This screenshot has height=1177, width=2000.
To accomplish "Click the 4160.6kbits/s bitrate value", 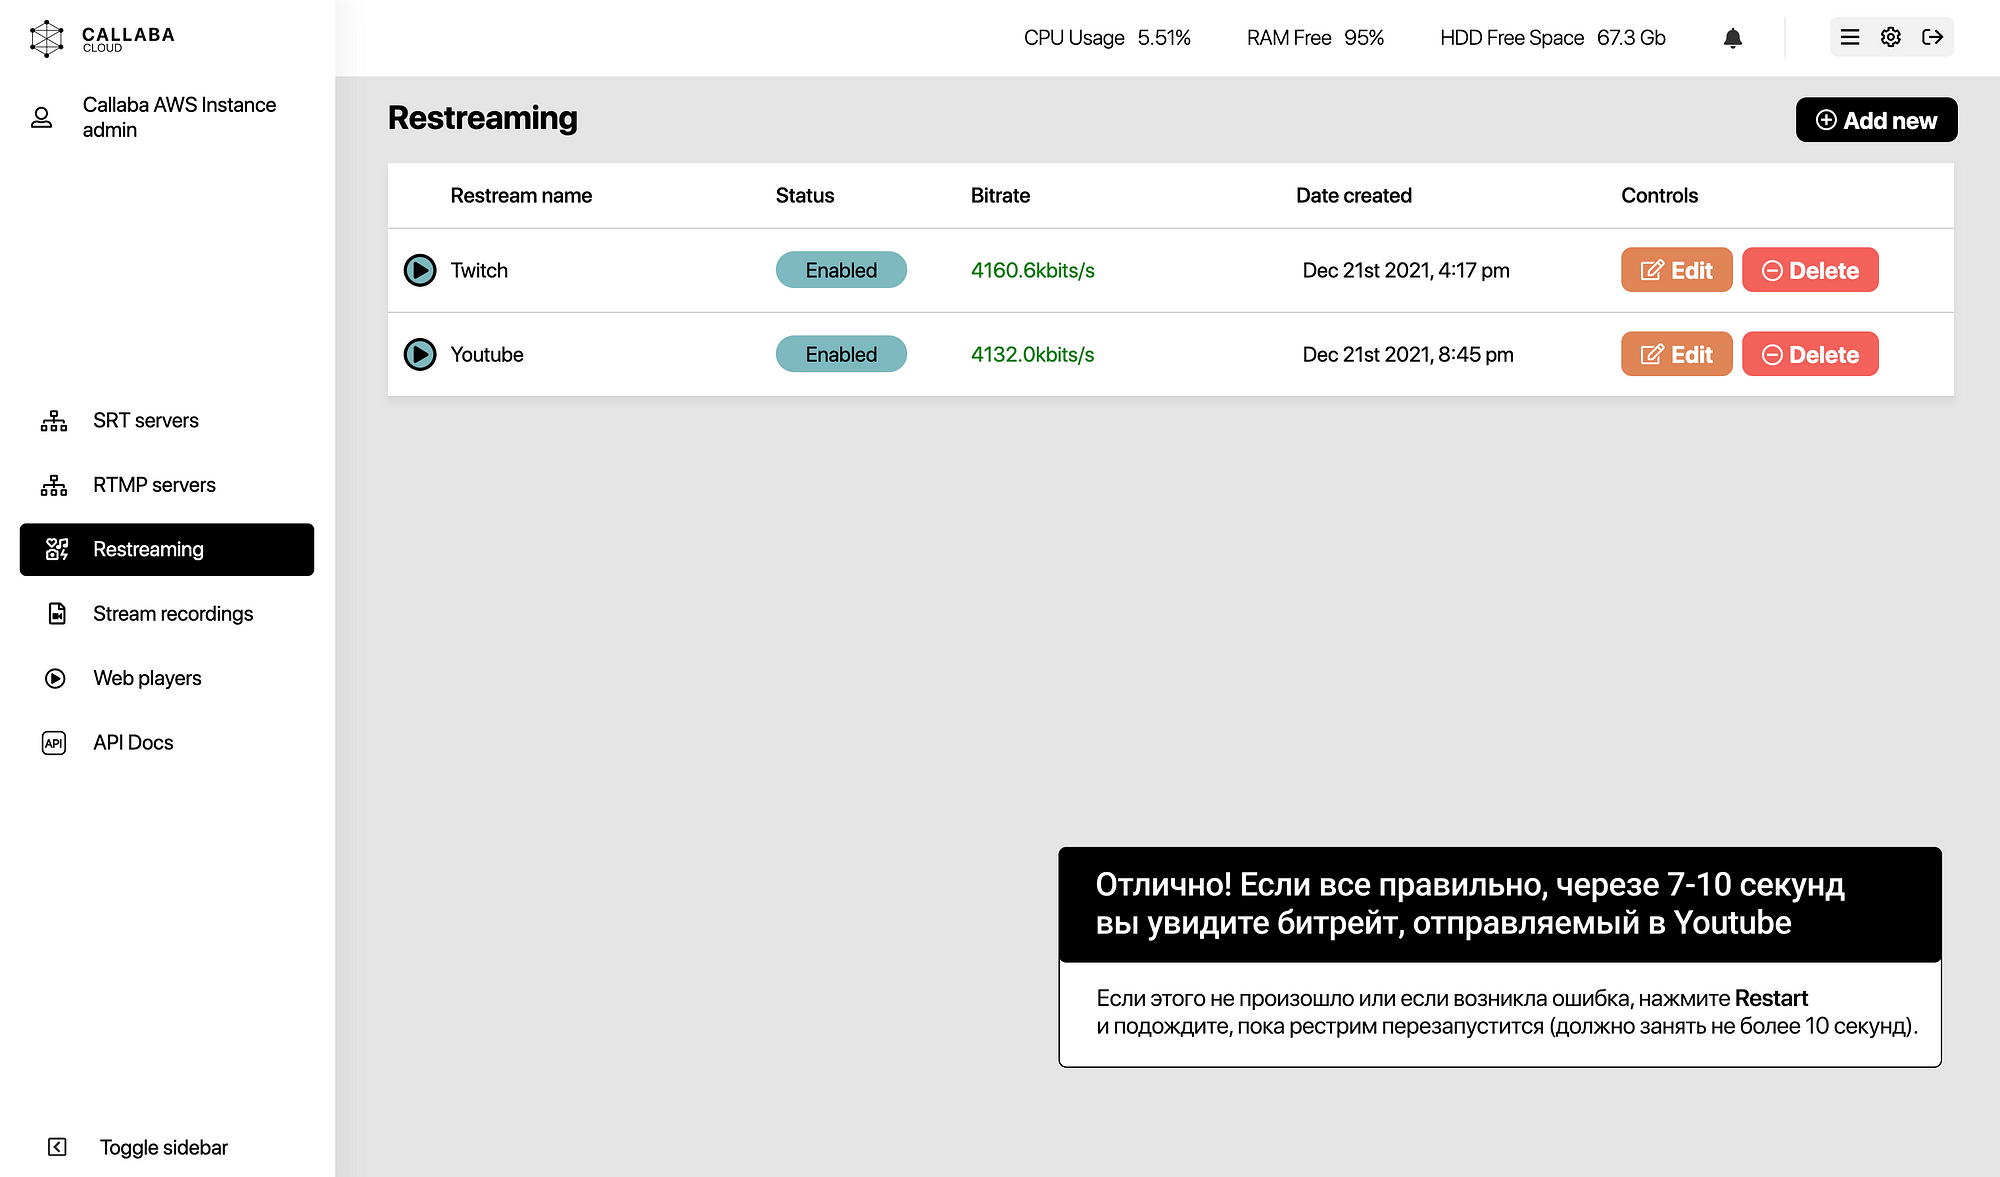I will [1033, 270].
